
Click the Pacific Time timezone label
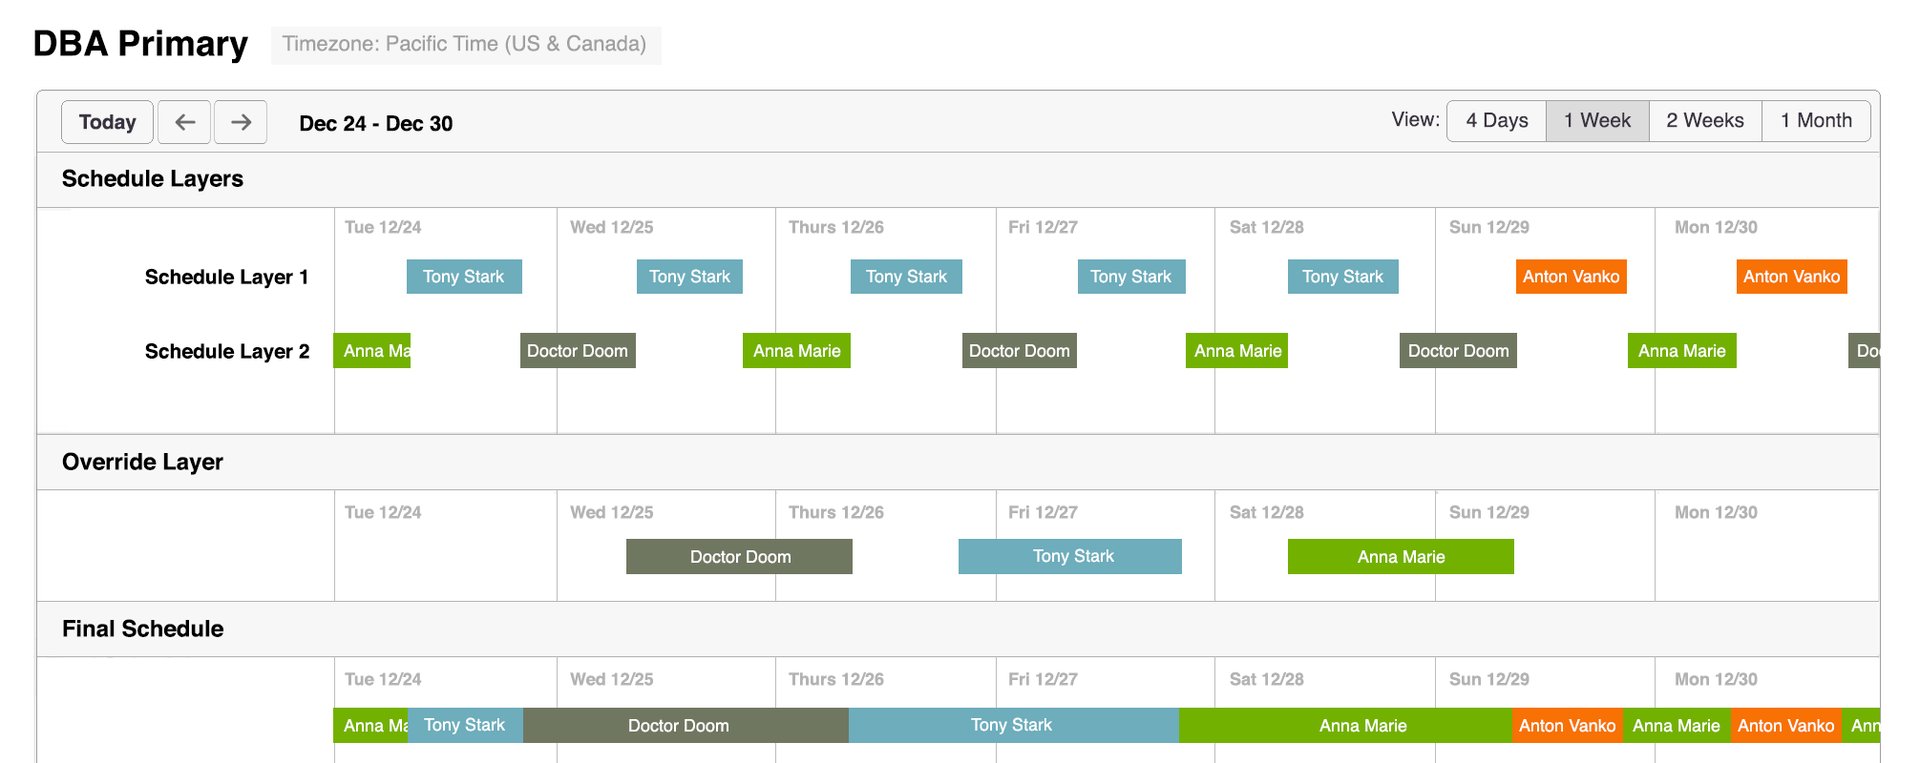pos(465,45)
